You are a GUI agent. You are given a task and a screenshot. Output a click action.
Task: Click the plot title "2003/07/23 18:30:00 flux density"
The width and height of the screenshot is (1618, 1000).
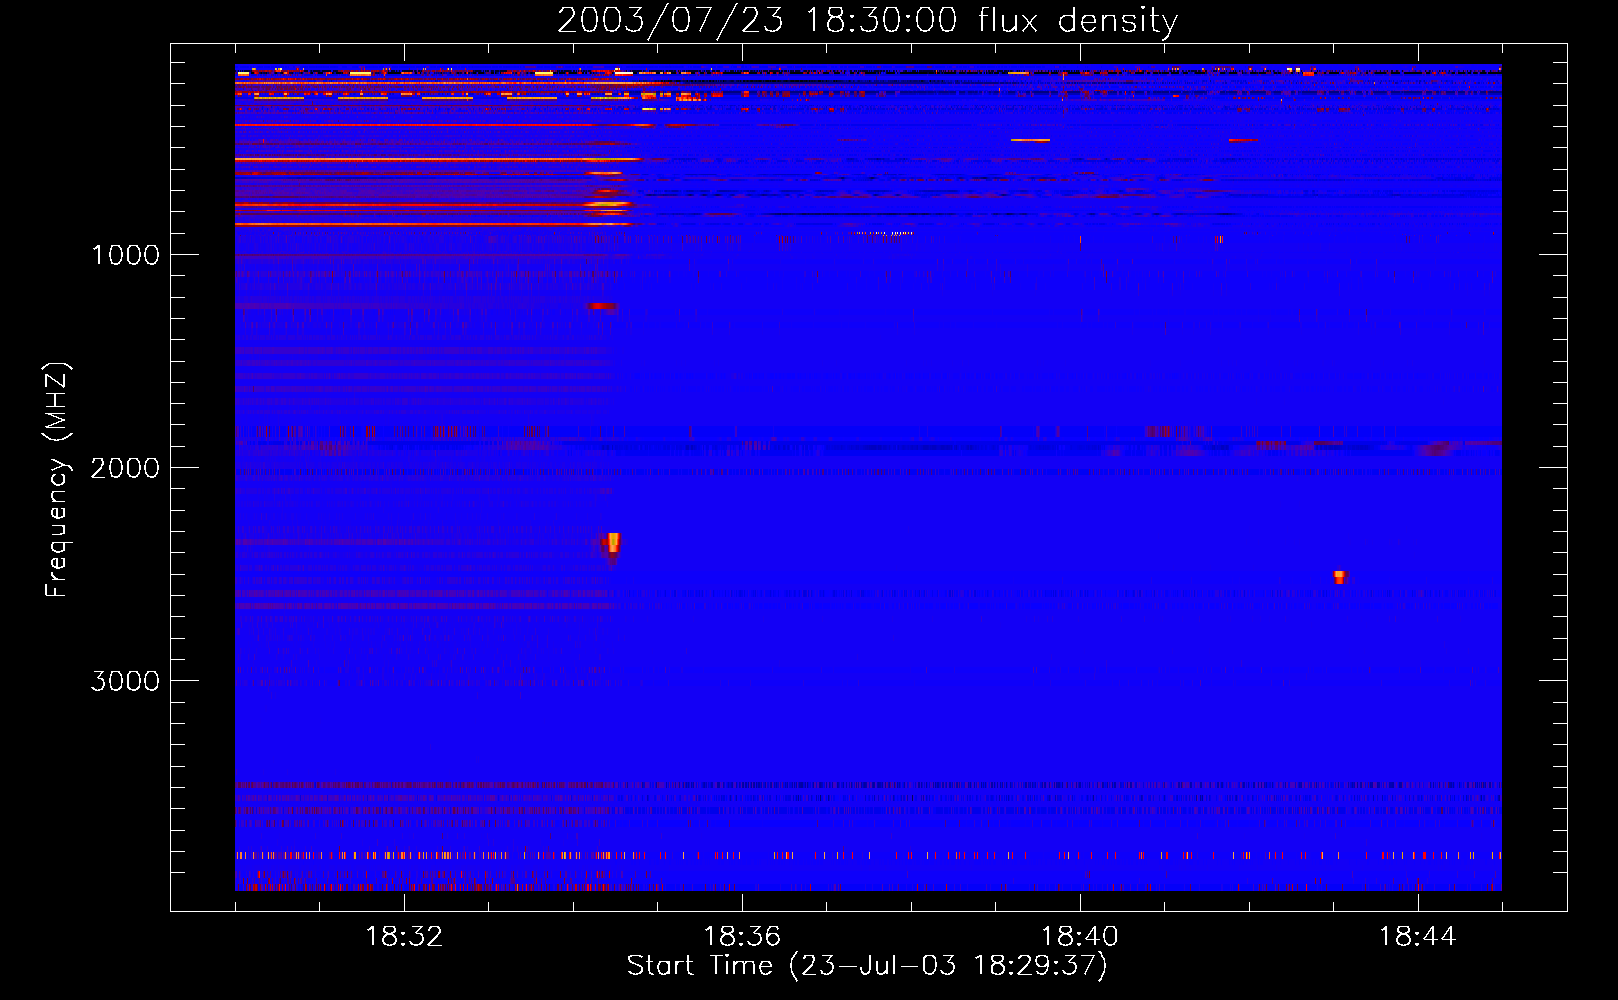coord(867,20)
